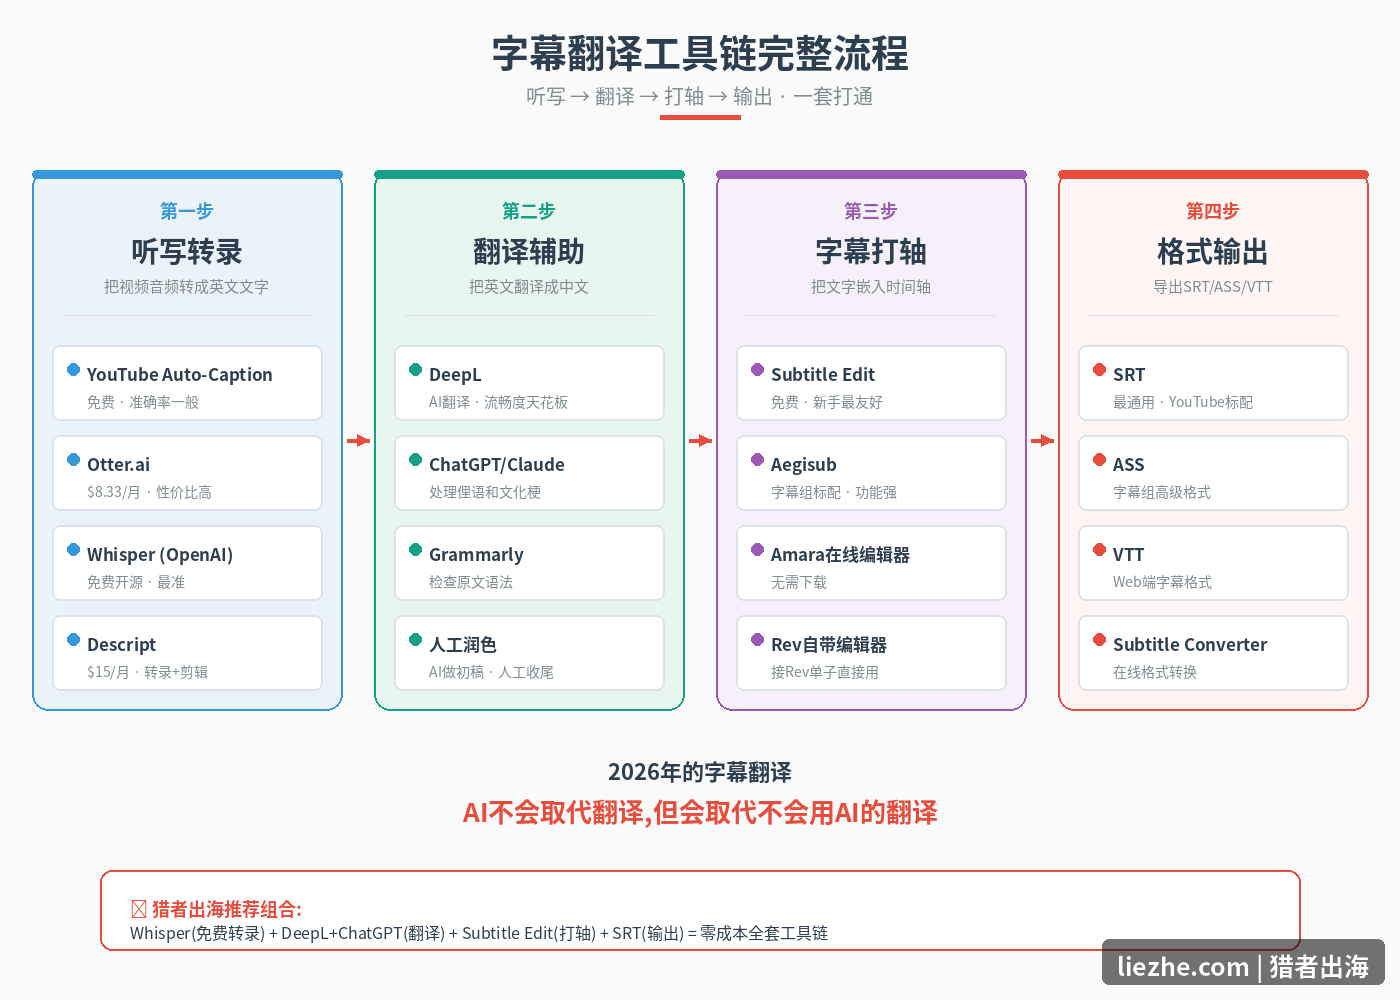This screenshot has height=1000, width=1400.
Task: Select the 第一步 step label
Action: point(187,211)
